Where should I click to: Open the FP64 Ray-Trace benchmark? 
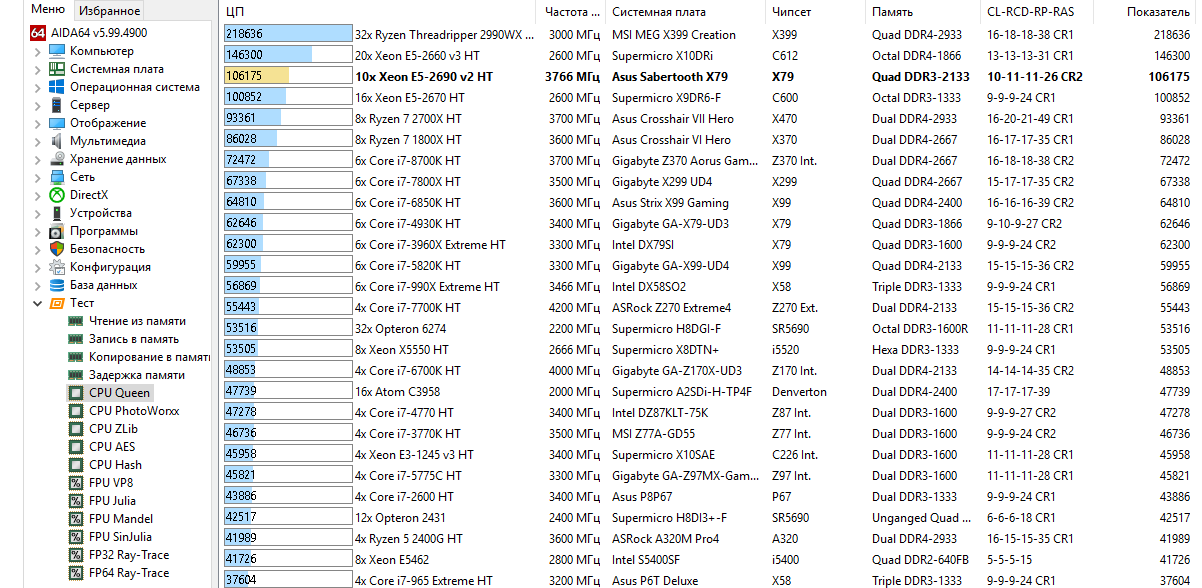(x=129, y=573)
